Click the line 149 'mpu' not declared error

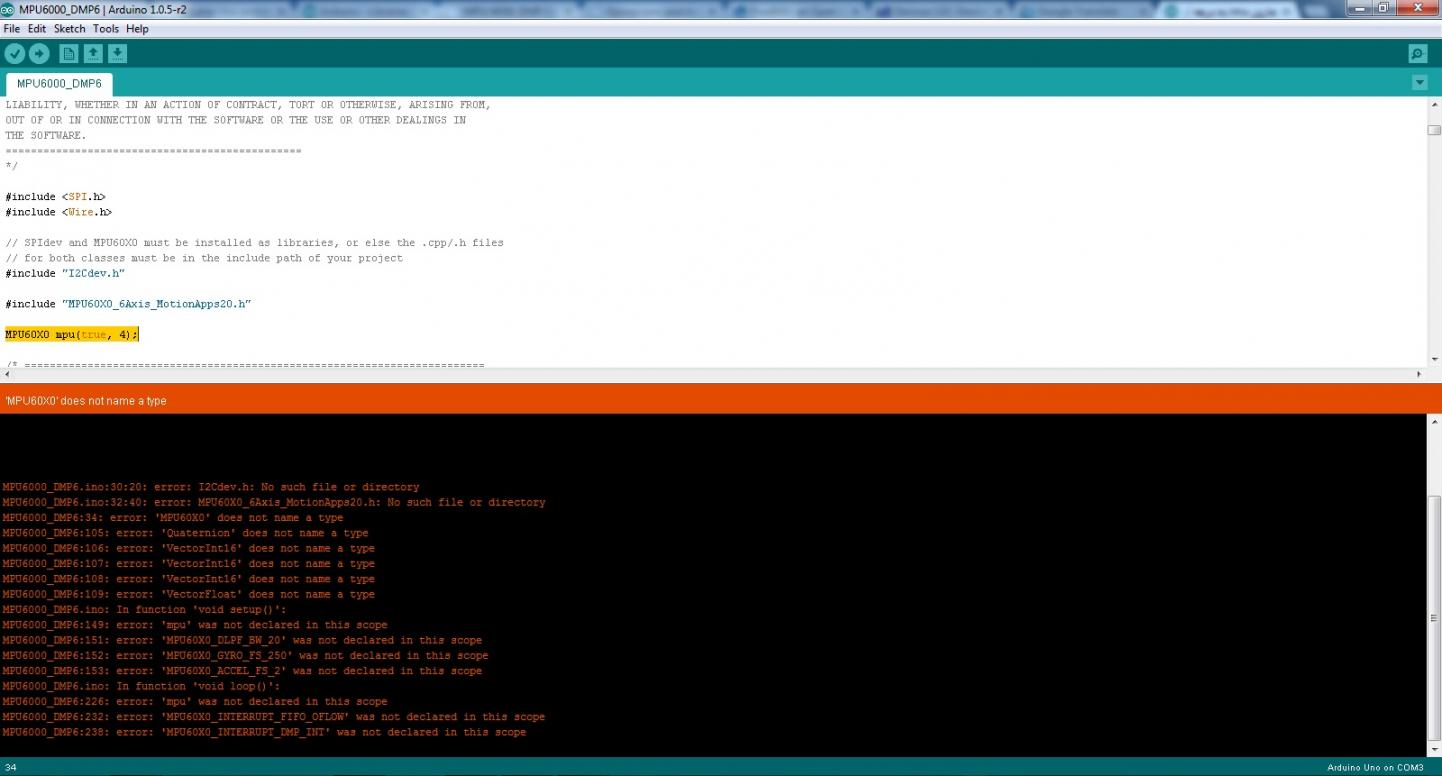pyautogui.click(x=195, y=625)
